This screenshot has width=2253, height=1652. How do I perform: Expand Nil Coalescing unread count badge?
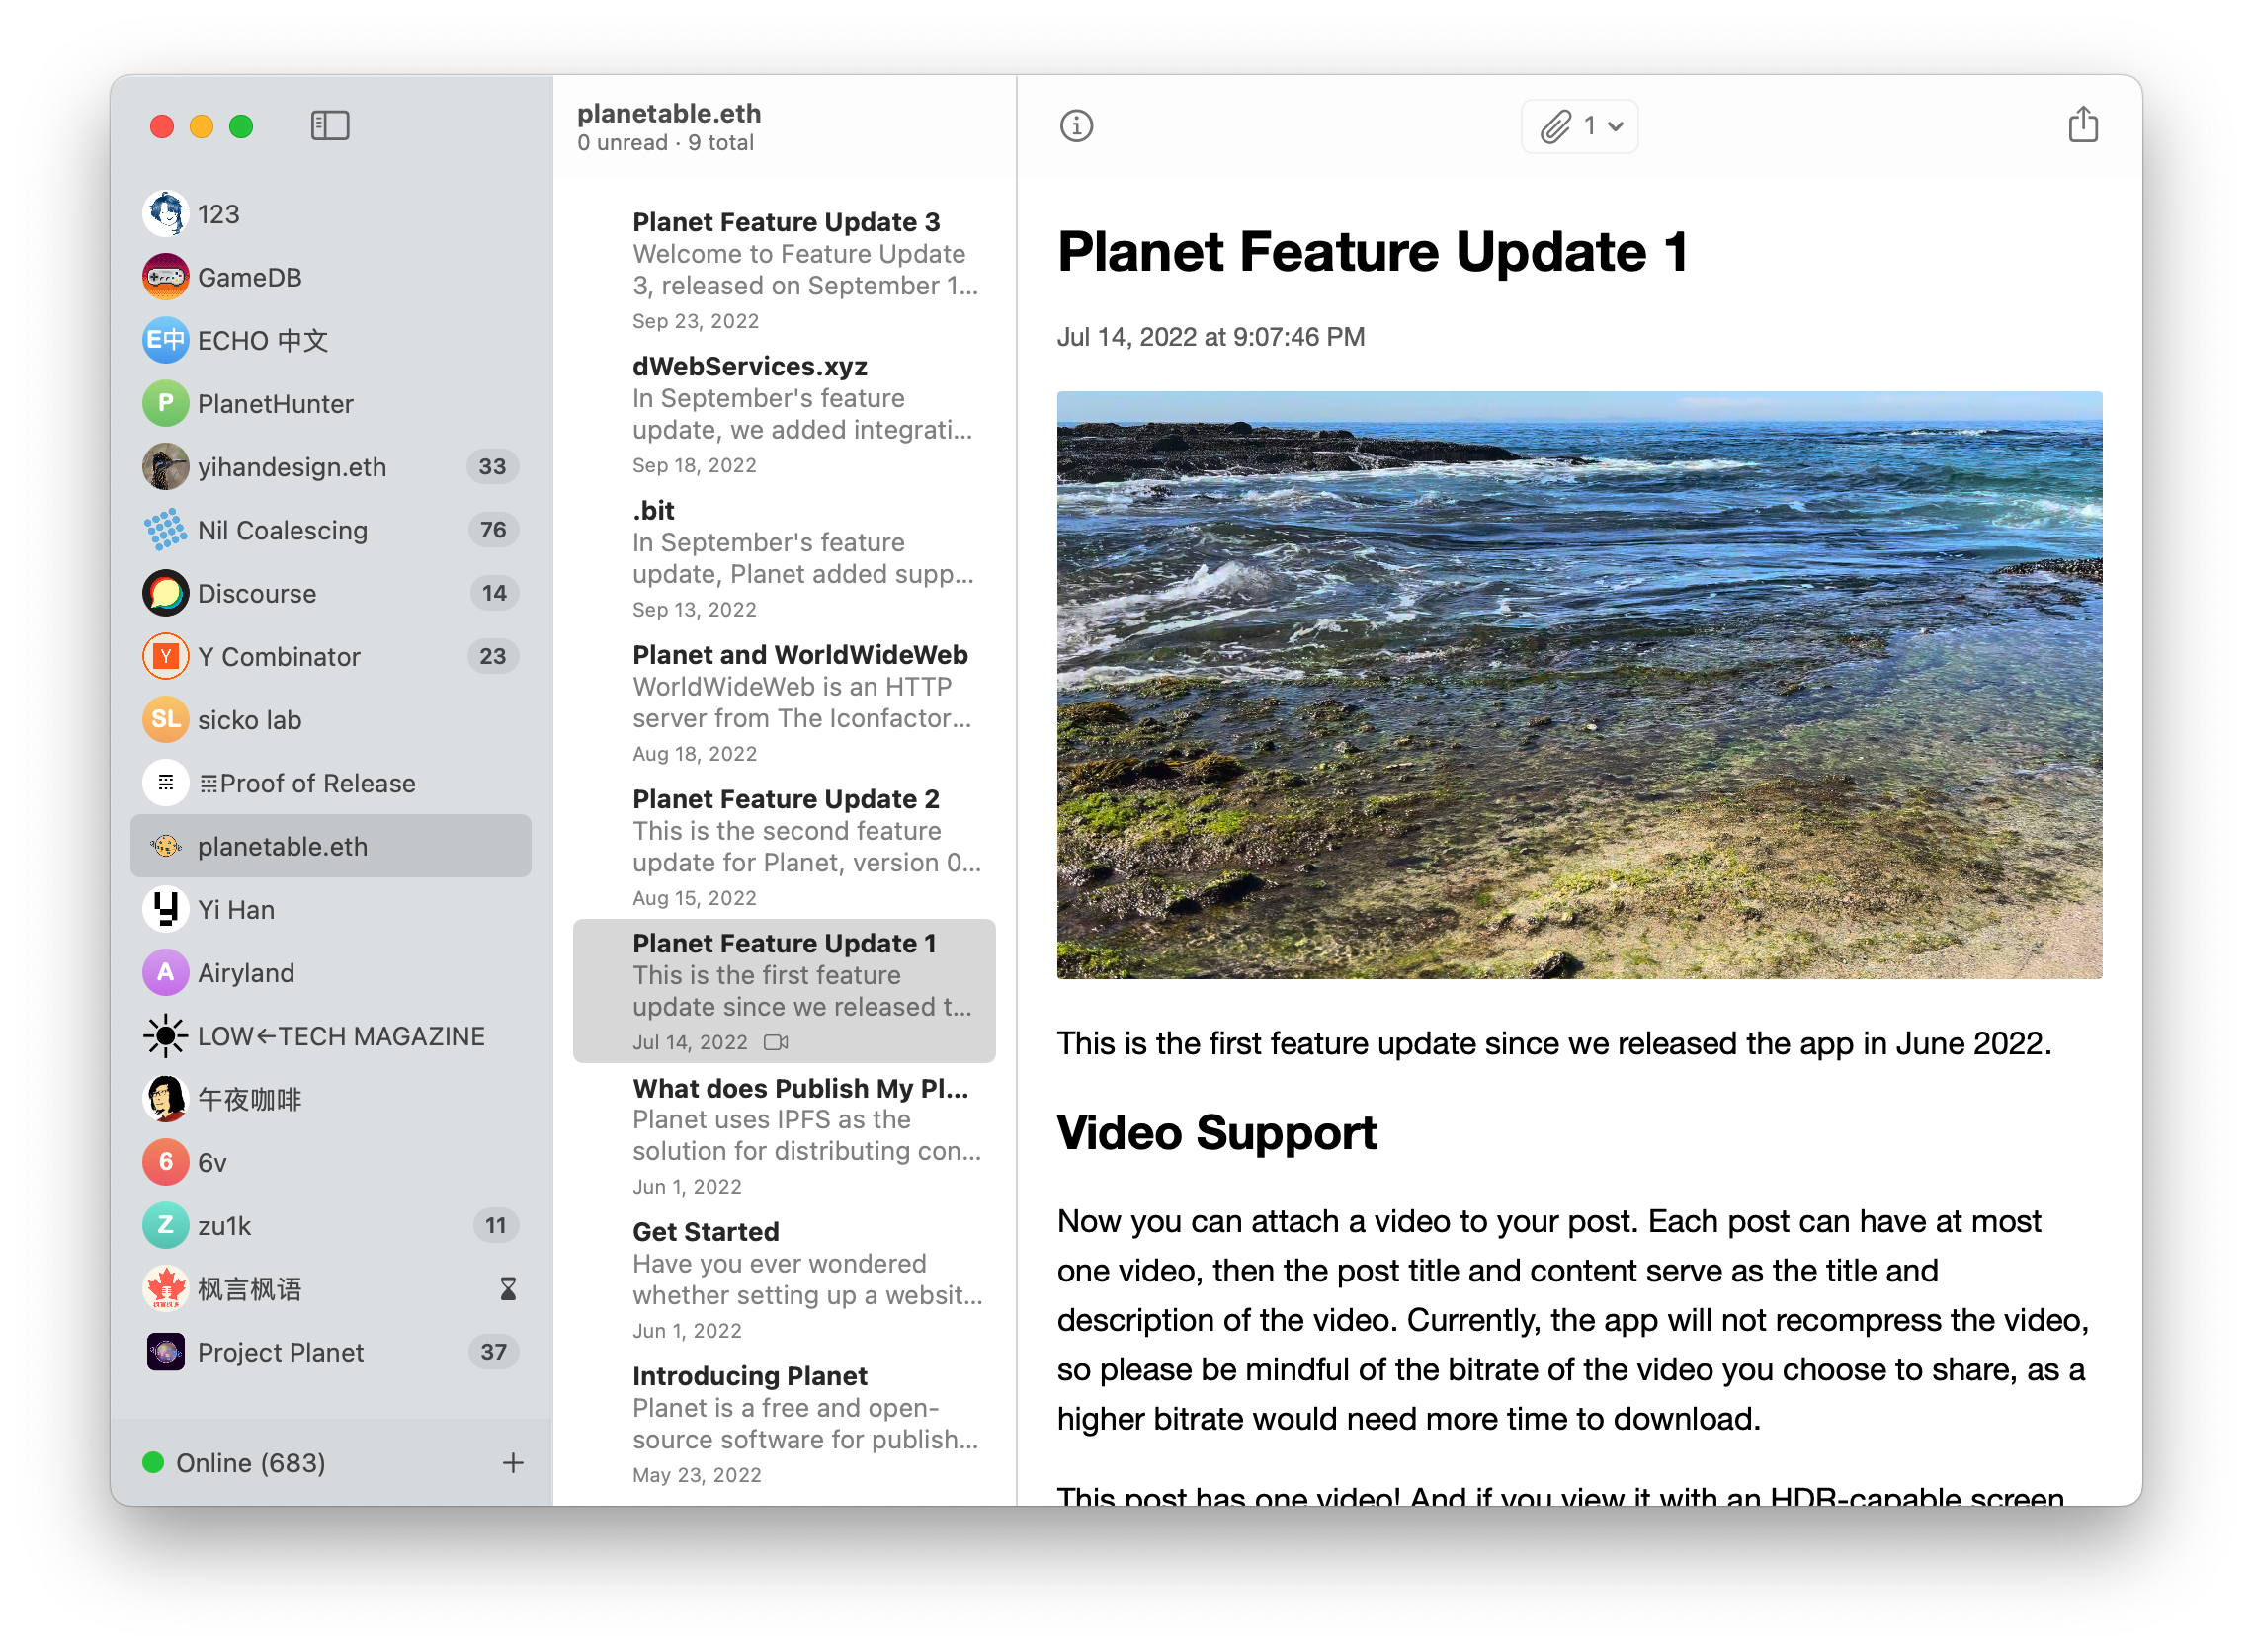coord(491,530)
